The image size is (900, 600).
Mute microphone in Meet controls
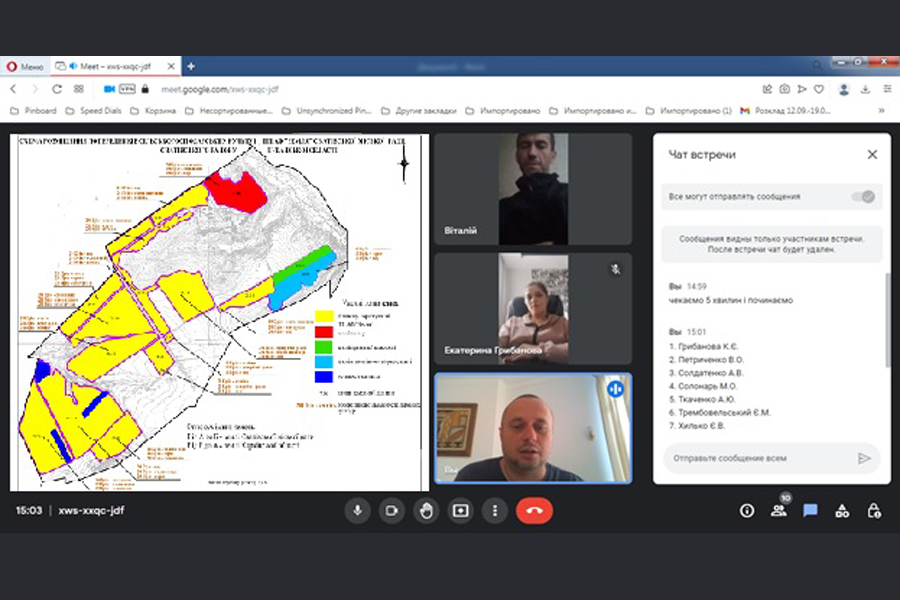coord(358,510)
